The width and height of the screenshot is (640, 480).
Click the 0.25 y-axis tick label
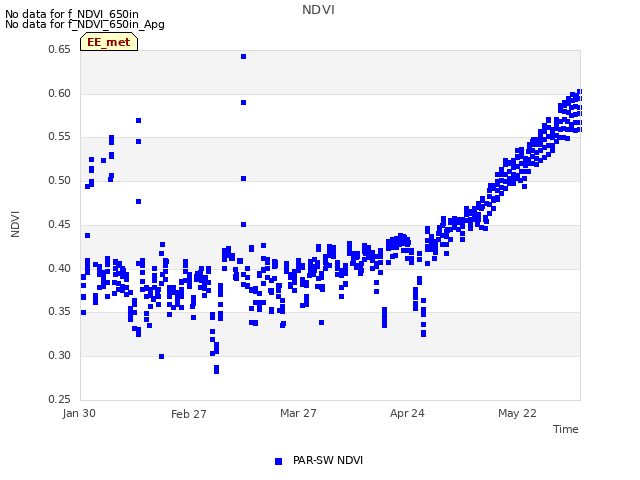[x=59, y=399]
